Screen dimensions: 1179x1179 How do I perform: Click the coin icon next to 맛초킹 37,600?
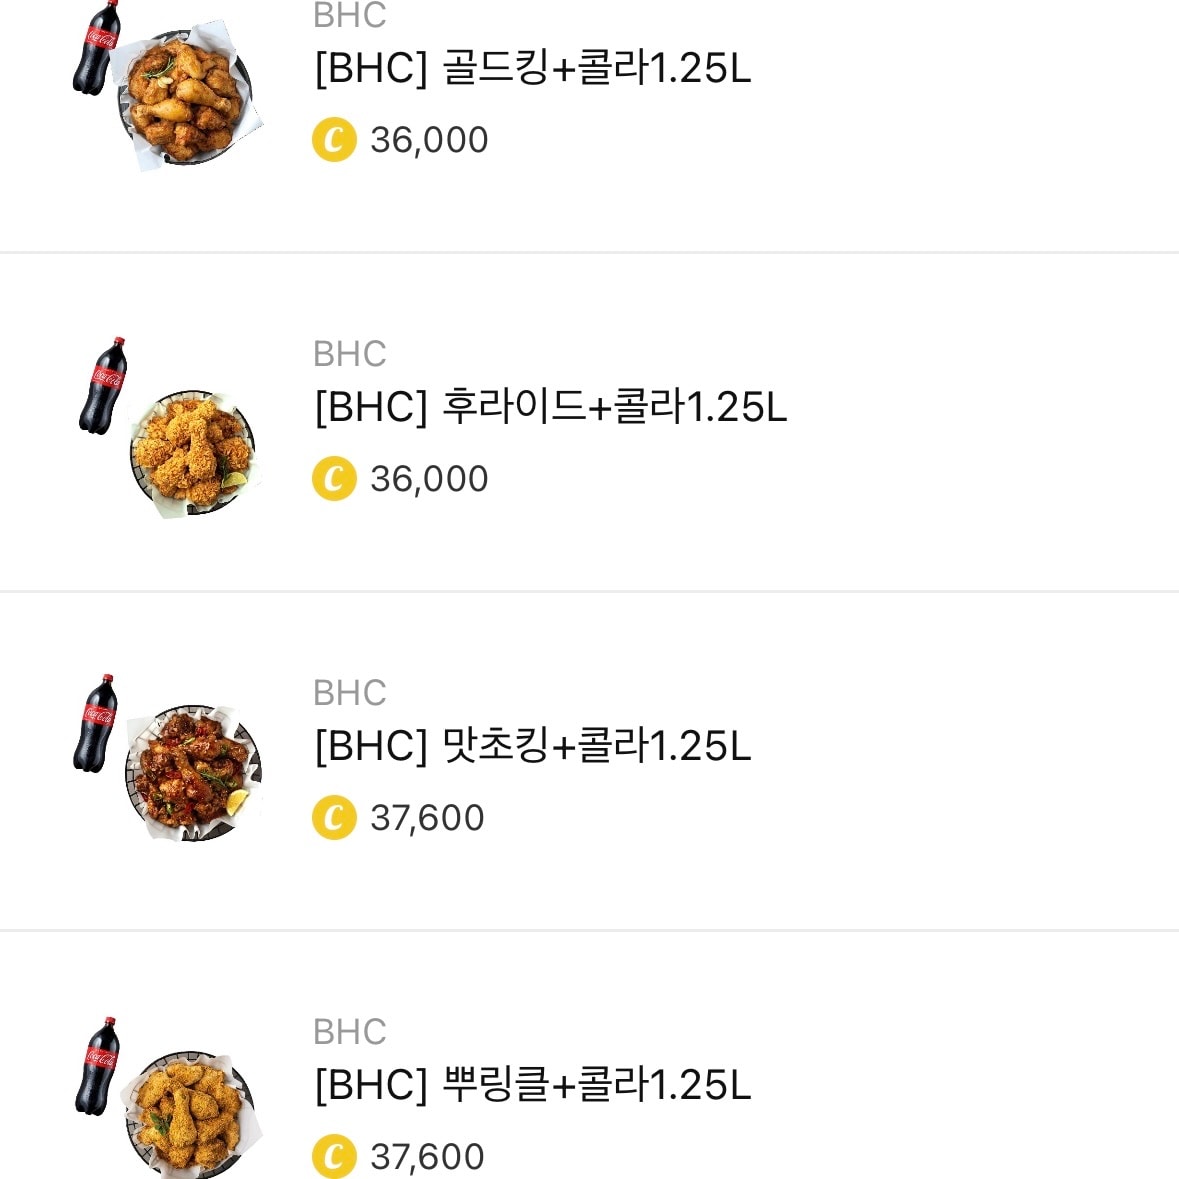coord(334,817)
